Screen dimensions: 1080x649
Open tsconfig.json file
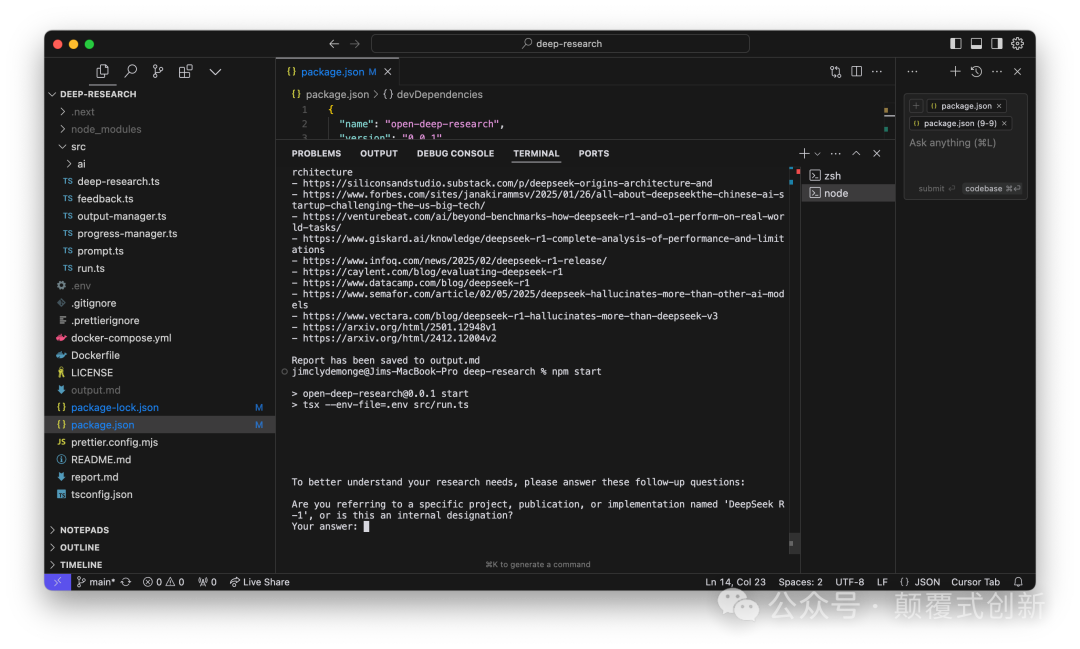tap(102, 494)
